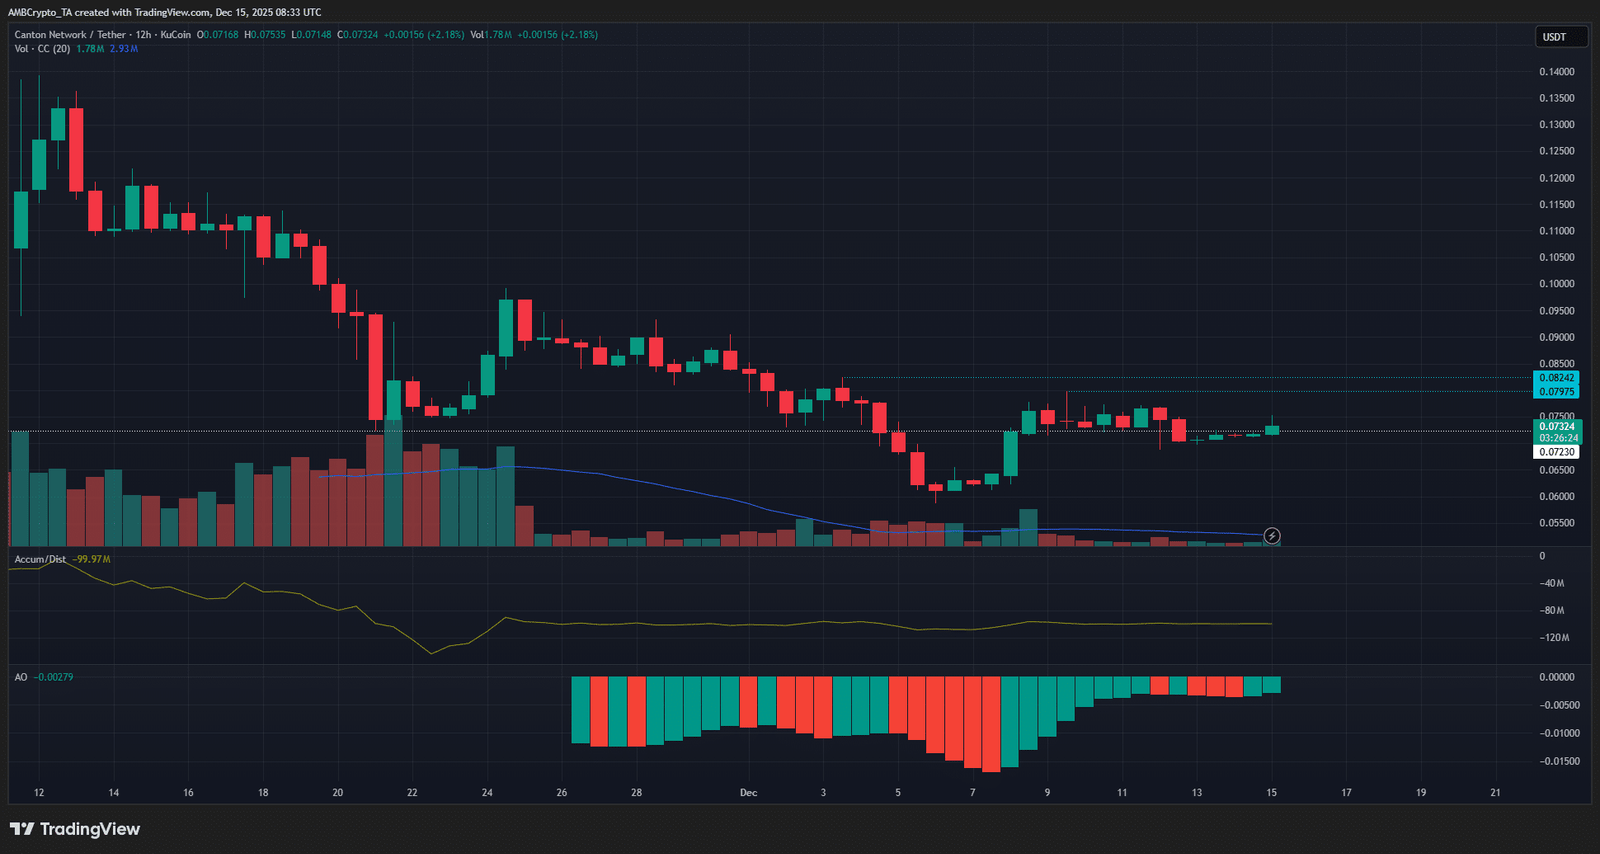Click the 0.11000 price axis level
The image size is (1600, 854).
[x=1556, y=231]
